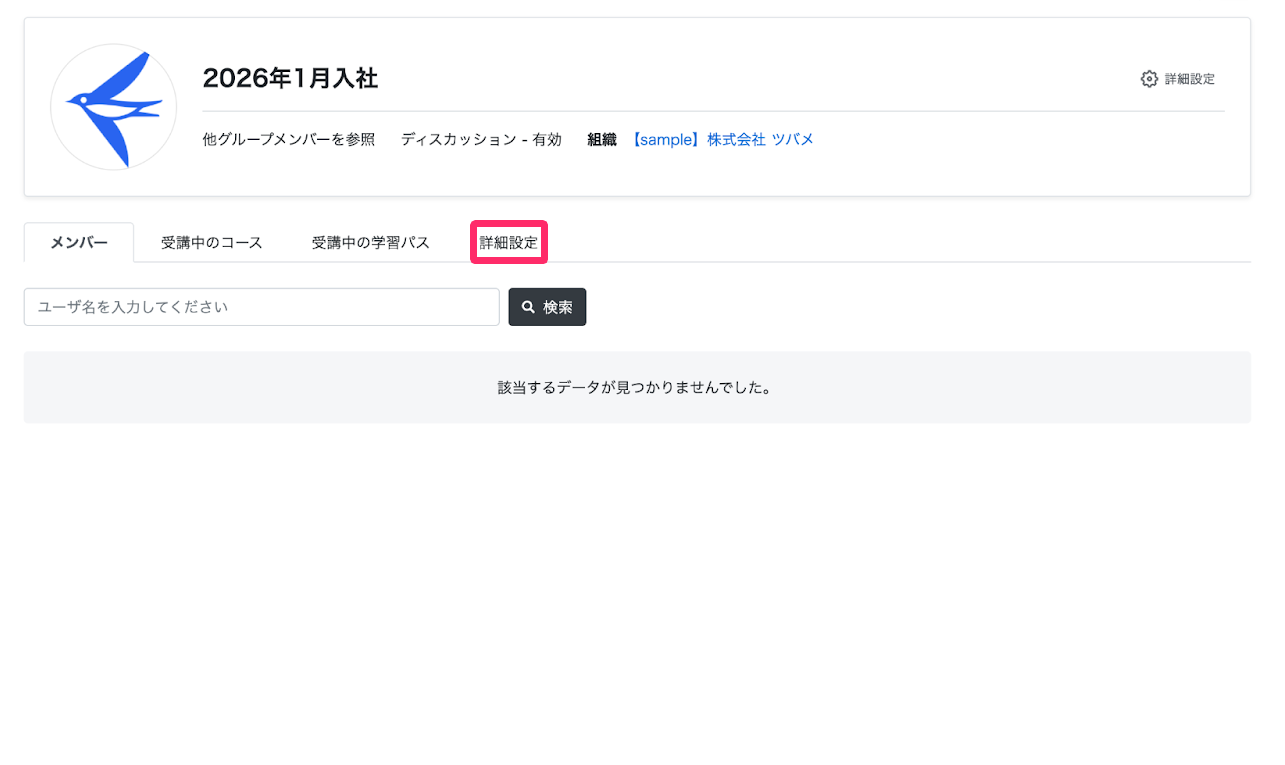This screenshot has width=1285, height=765.
Task: Select the highlighted 詳細設定 tab
Action: [509, 242]
